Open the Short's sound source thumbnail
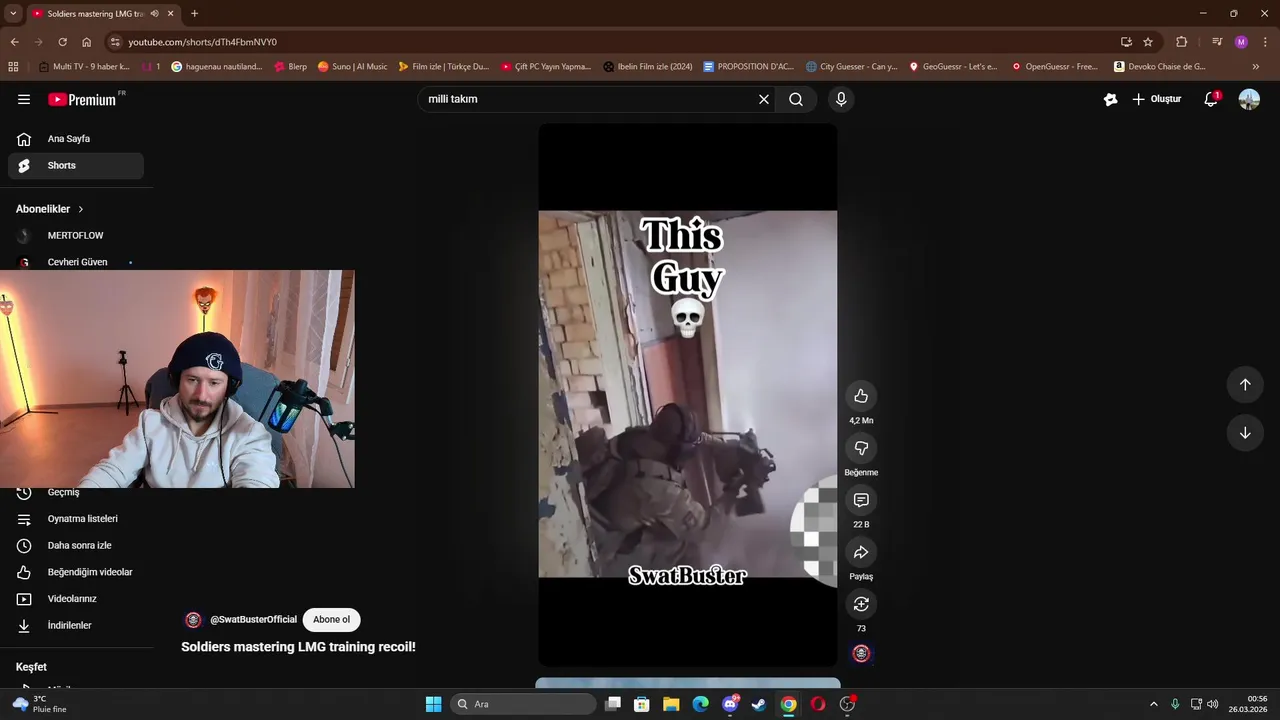Viewport: 1280px width, 720px height. 861,653
